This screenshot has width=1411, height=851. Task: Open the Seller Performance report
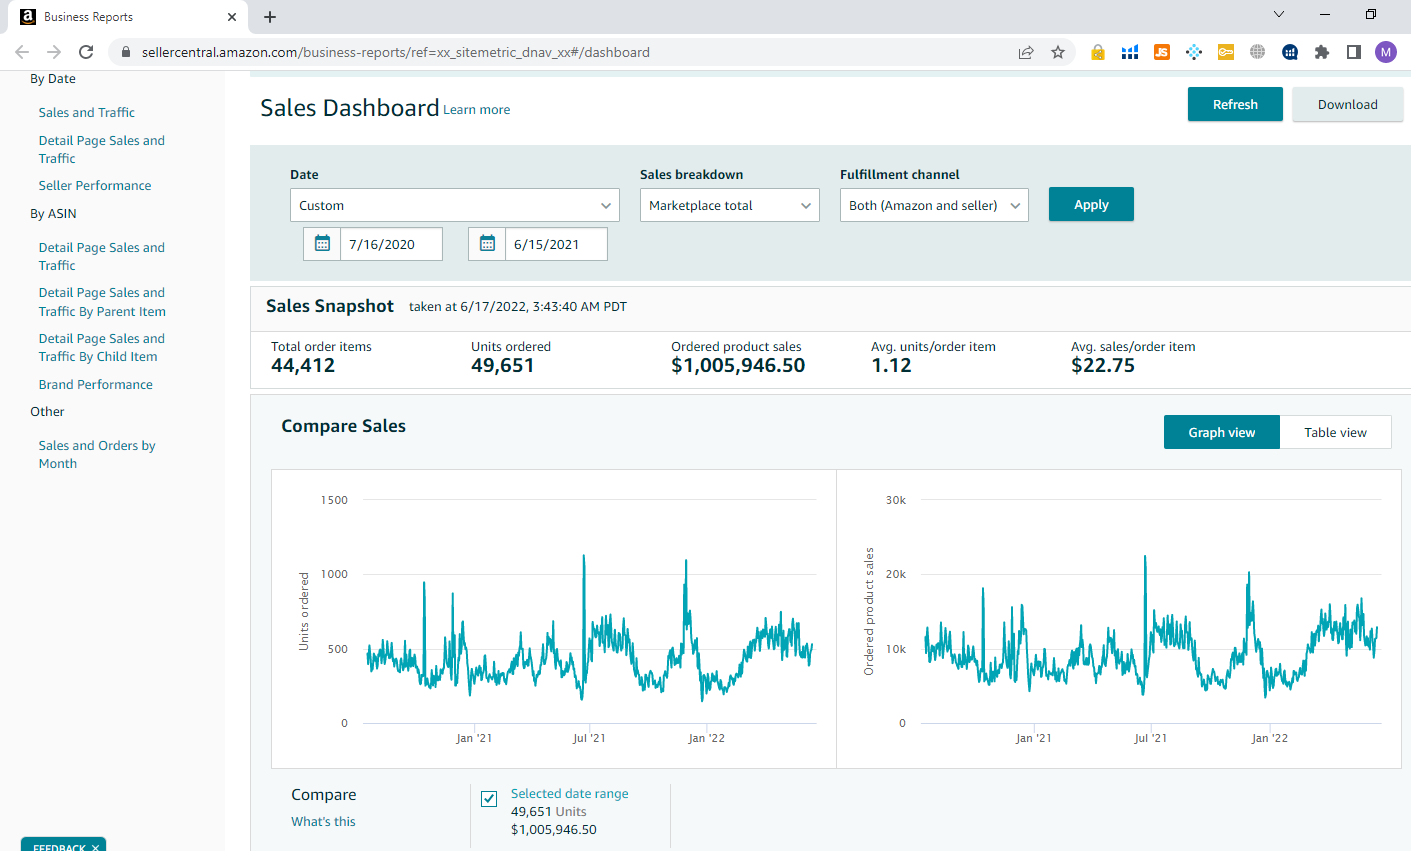pyautogui.click(x=95, y=185)
